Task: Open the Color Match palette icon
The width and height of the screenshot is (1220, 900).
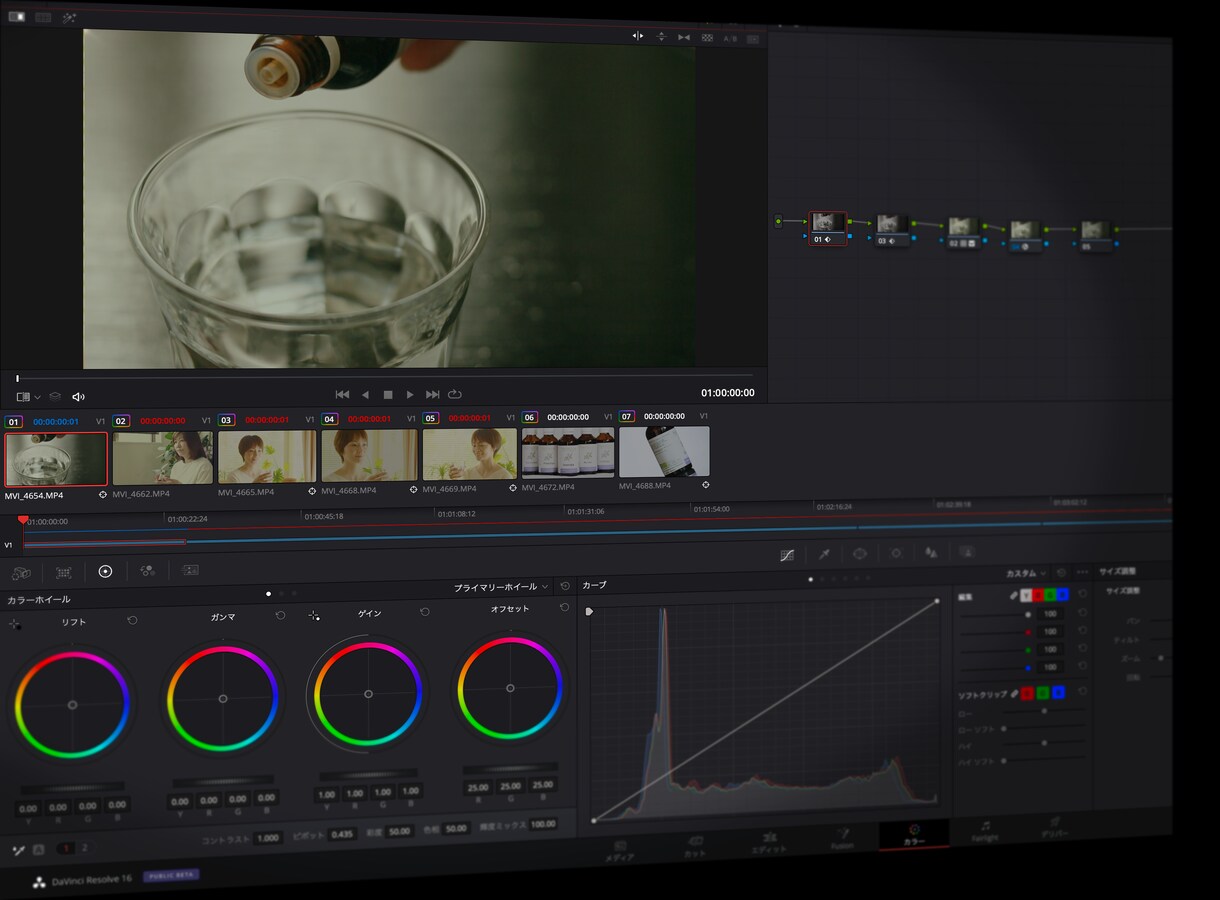Action: pyautogui.click(x=63, y=573)
